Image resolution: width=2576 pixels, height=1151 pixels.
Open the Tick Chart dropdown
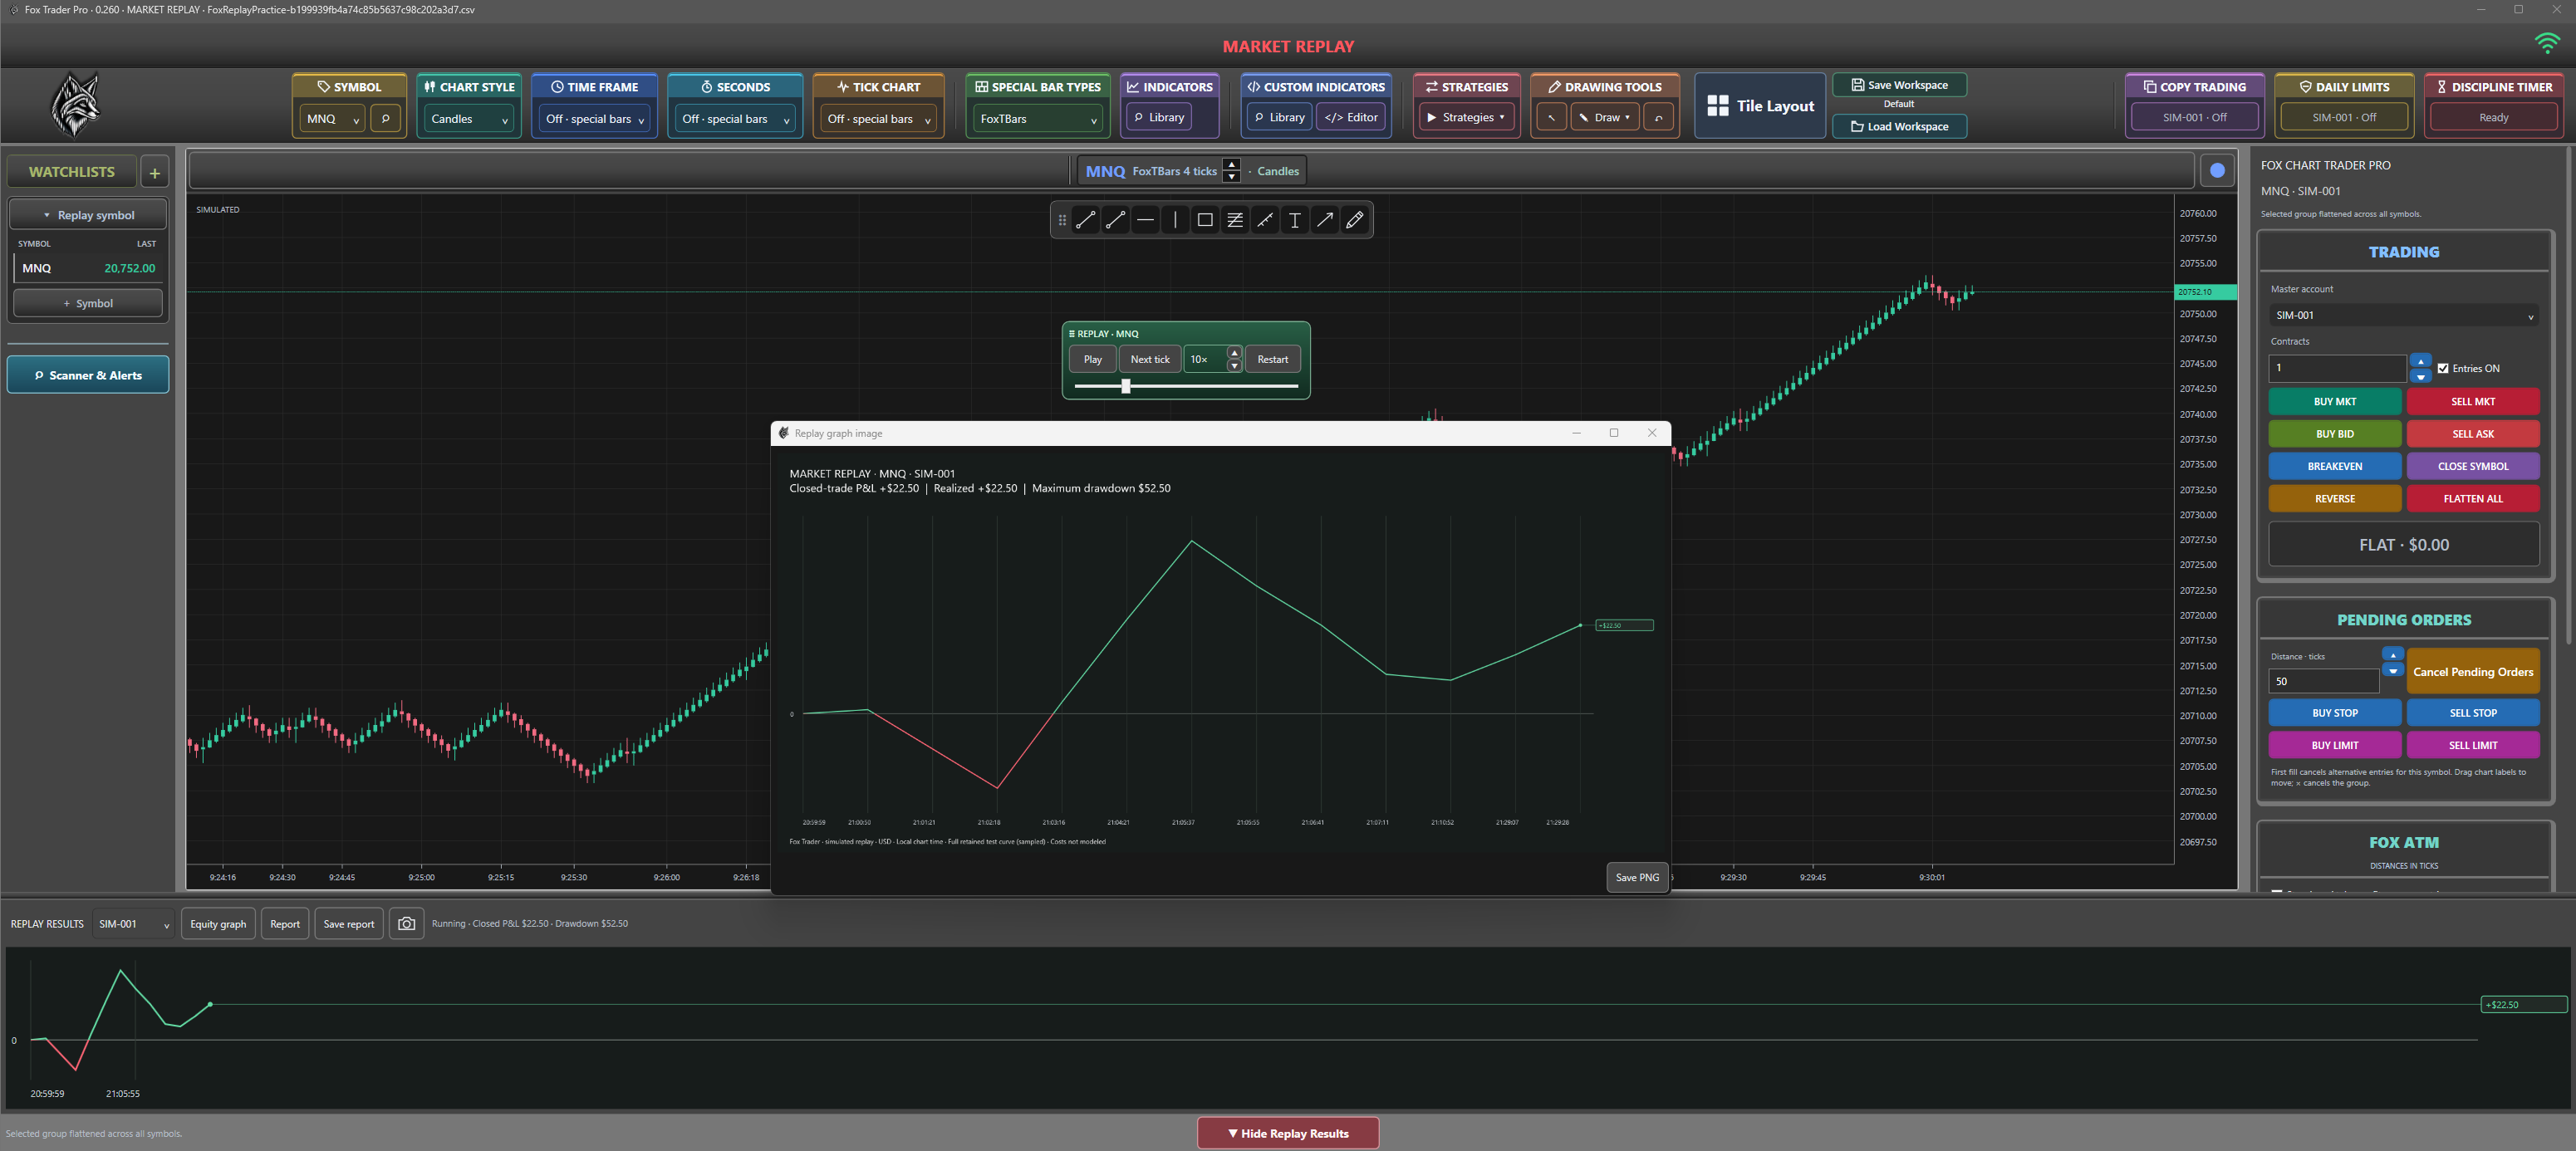(x=879, y=119)
